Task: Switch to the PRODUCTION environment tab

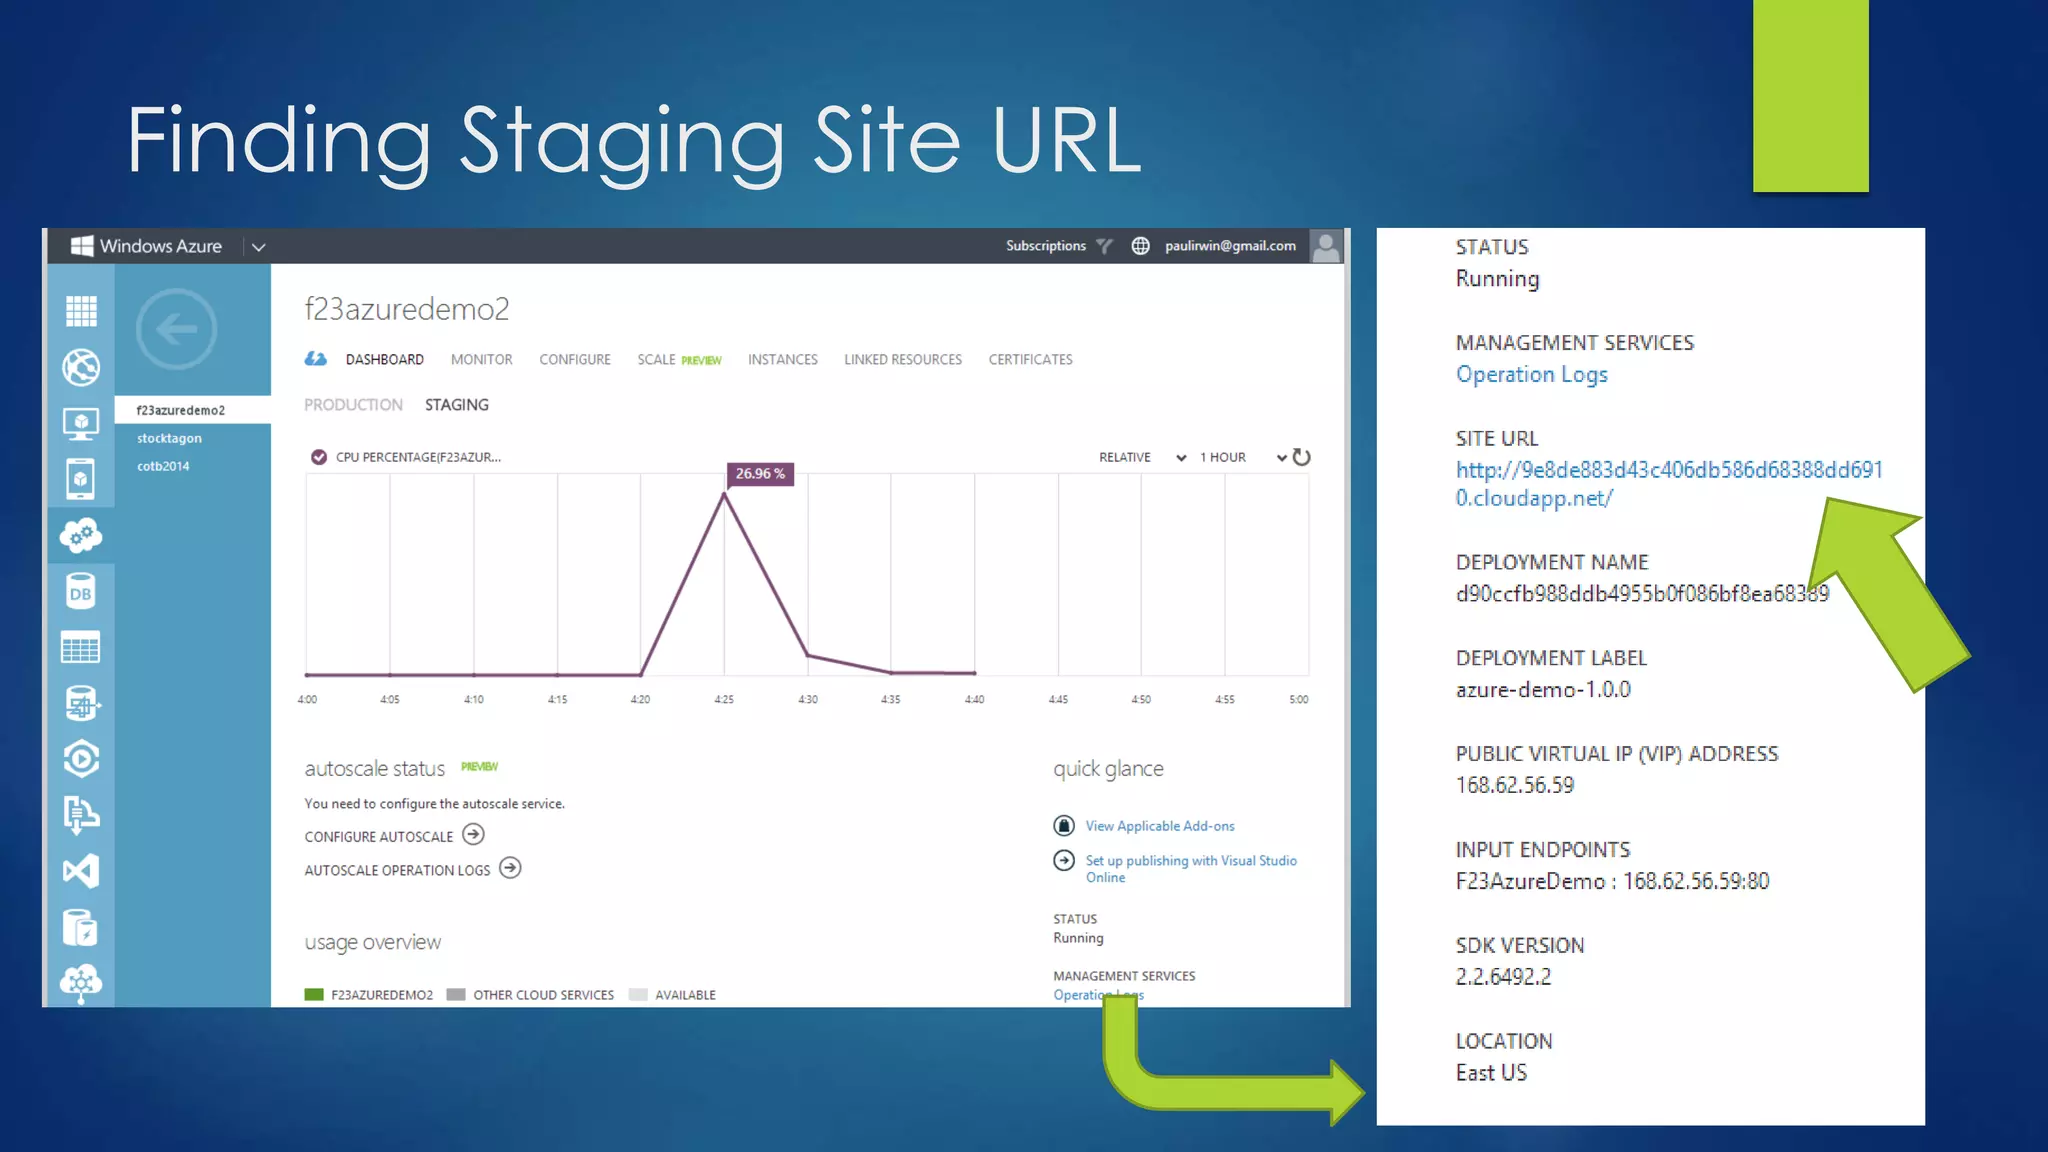Action: (353, 405)
